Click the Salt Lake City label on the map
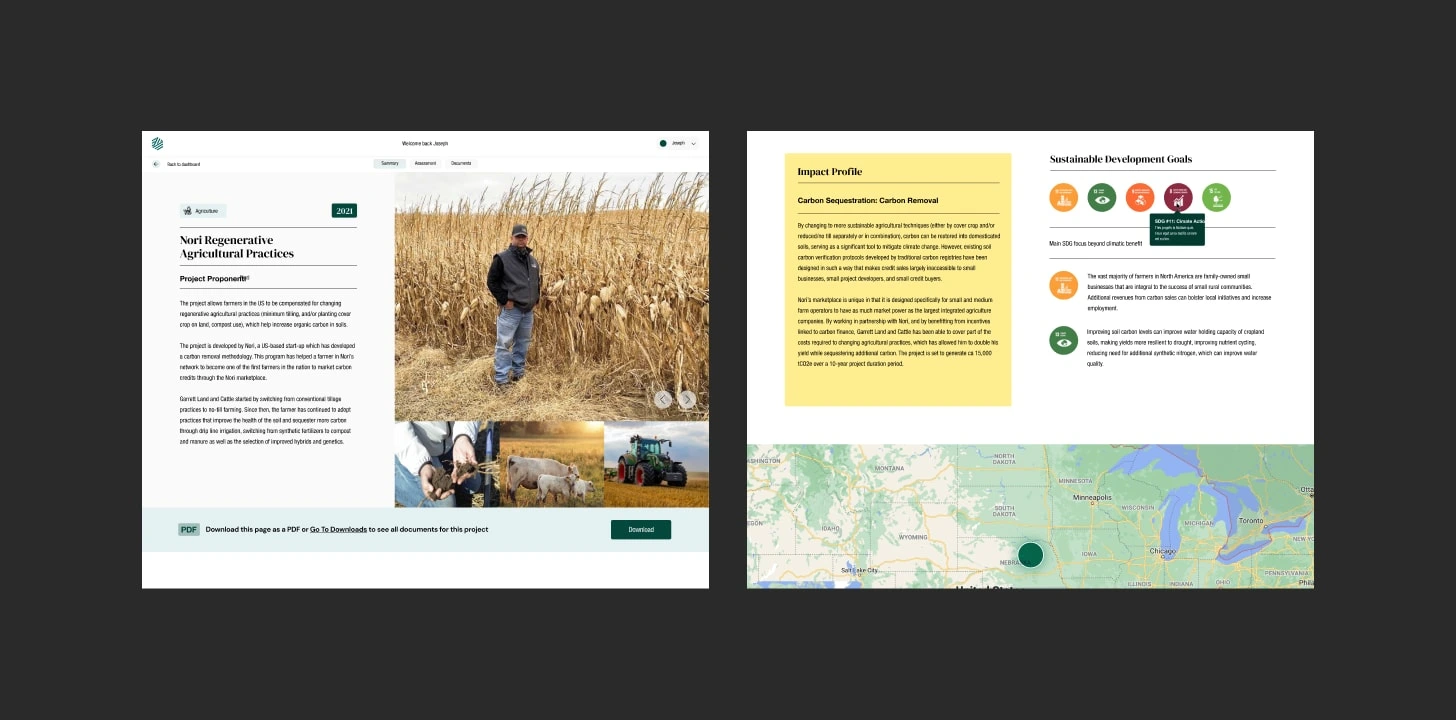1456x720 pixels. click(860, 570)
